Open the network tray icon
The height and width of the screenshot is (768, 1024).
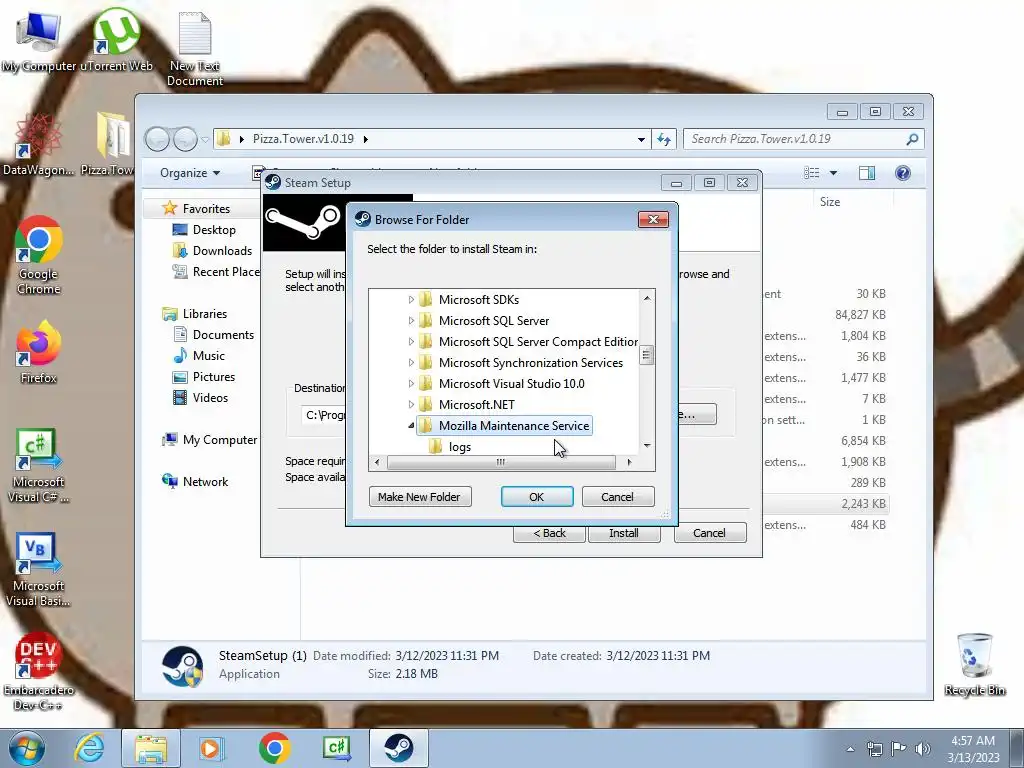874,748
